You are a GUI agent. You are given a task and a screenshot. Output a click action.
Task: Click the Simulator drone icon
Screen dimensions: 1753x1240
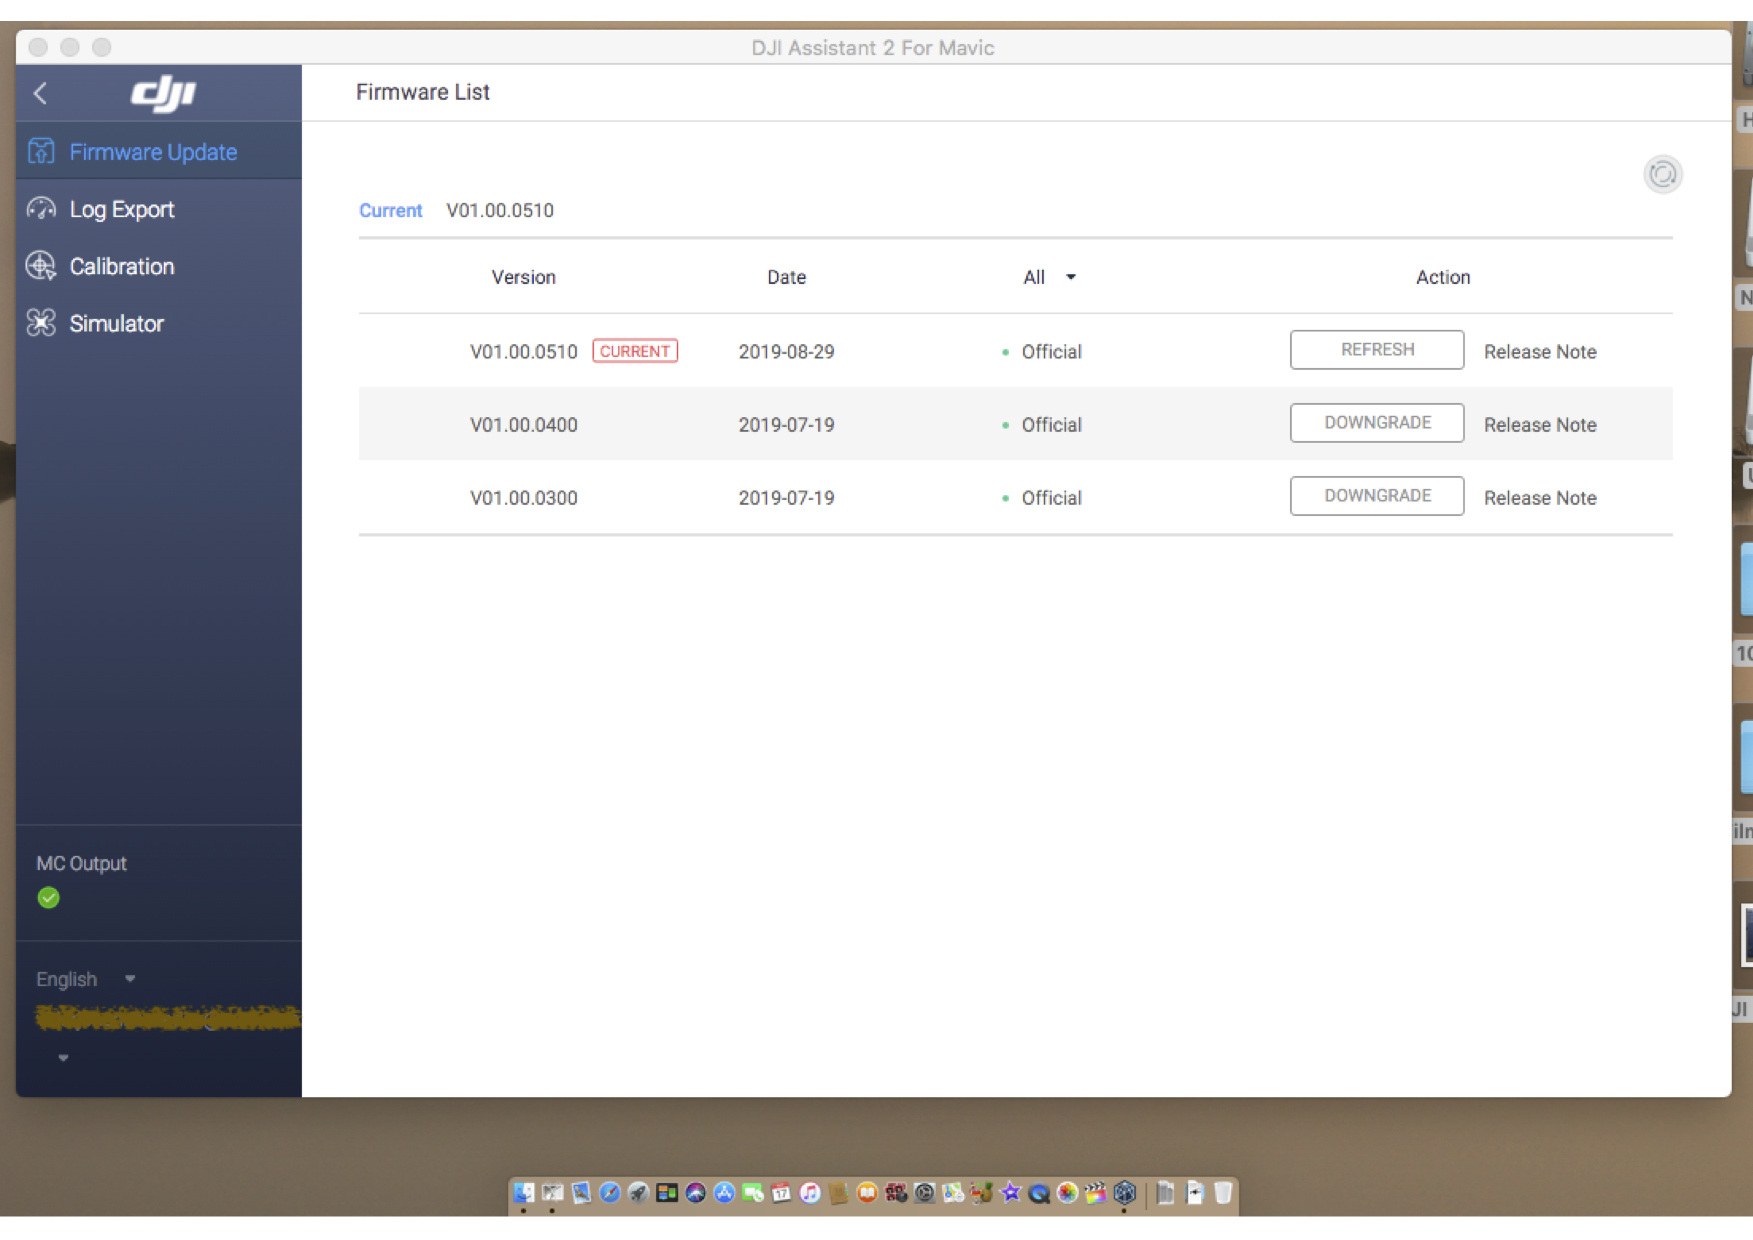click(x=41, y=323)
